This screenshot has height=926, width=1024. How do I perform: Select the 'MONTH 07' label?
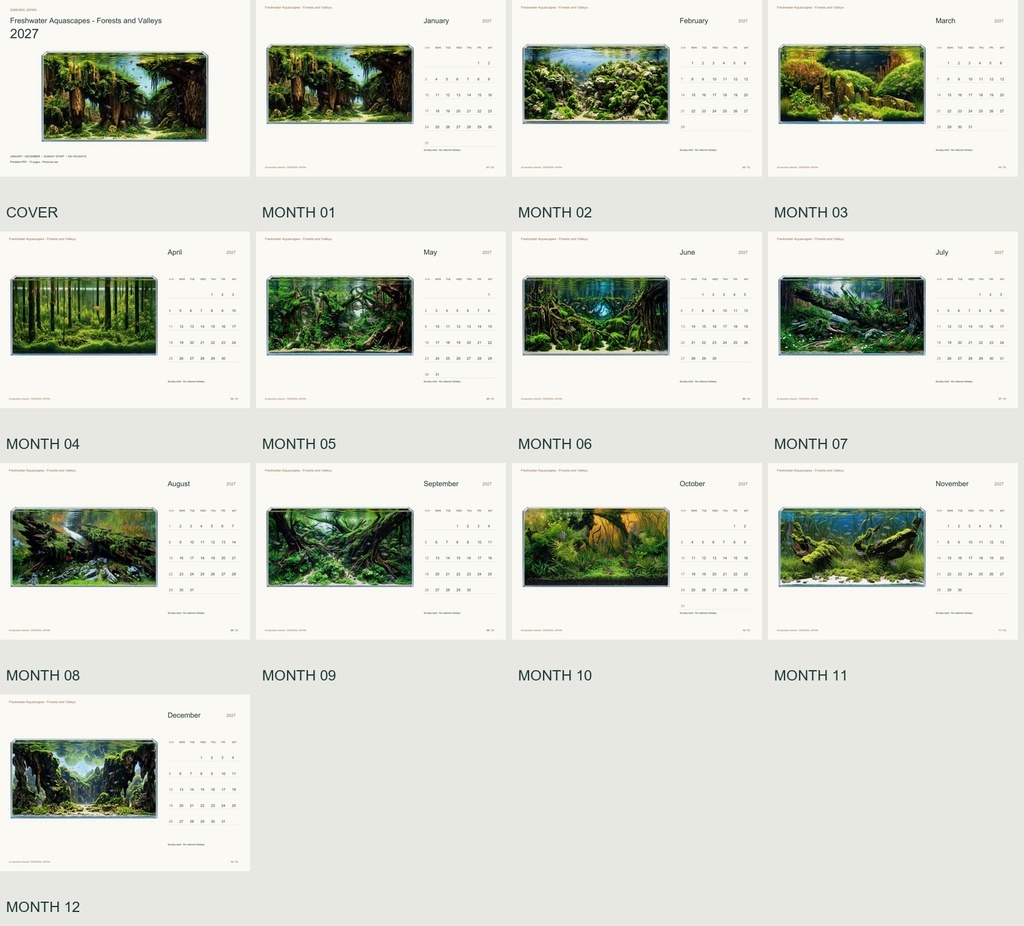[x=810, y=444]
